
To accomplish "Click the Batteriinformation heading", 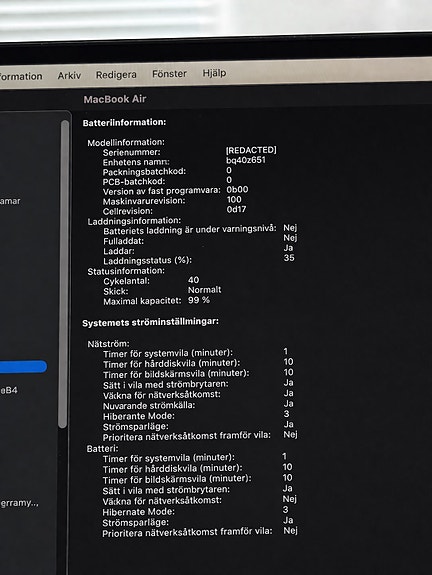I will pyautogui.click(x=124, y=122).
